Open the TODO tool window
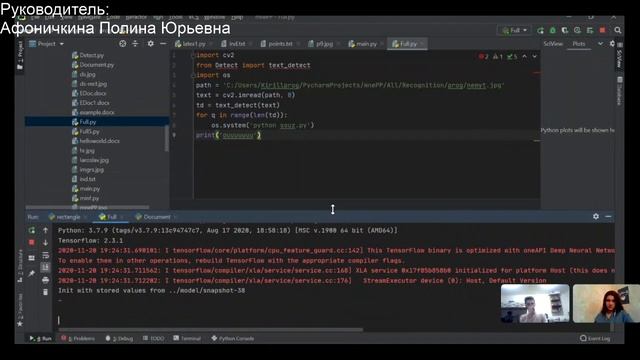 click(153, 338)
